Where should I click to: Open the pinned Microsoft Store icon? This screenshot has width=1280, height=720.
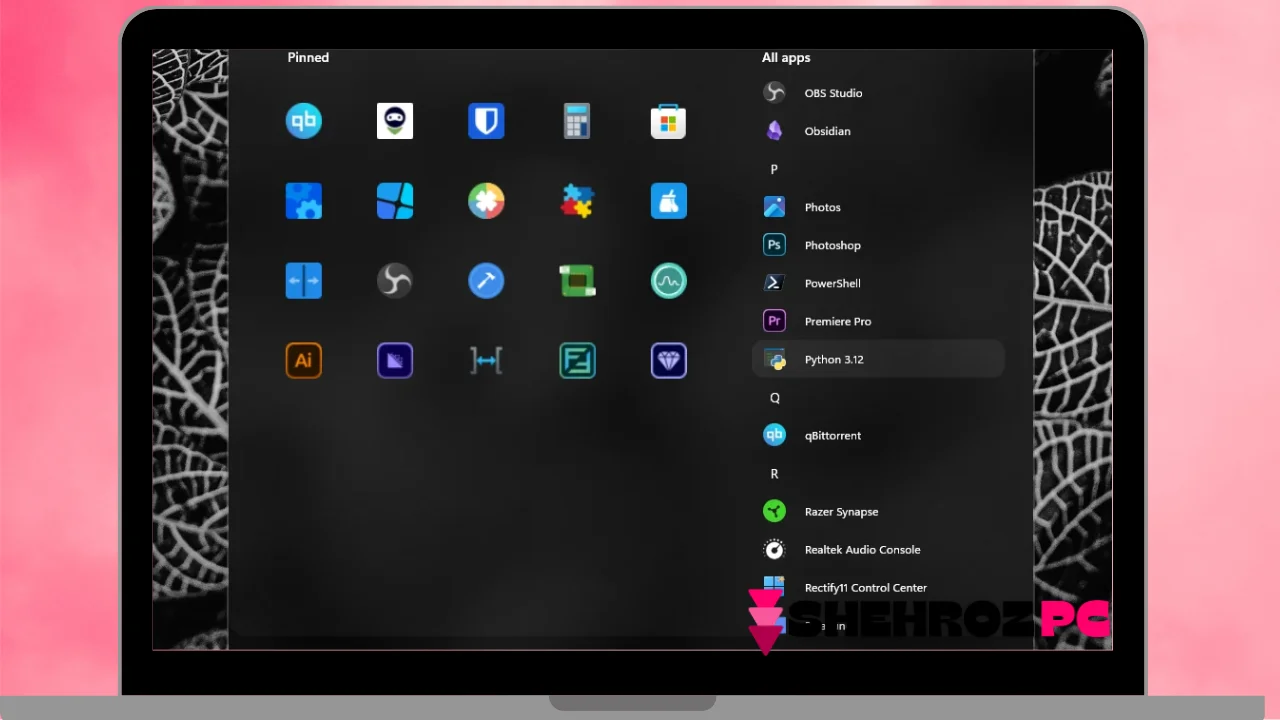[x=668, y=121]
